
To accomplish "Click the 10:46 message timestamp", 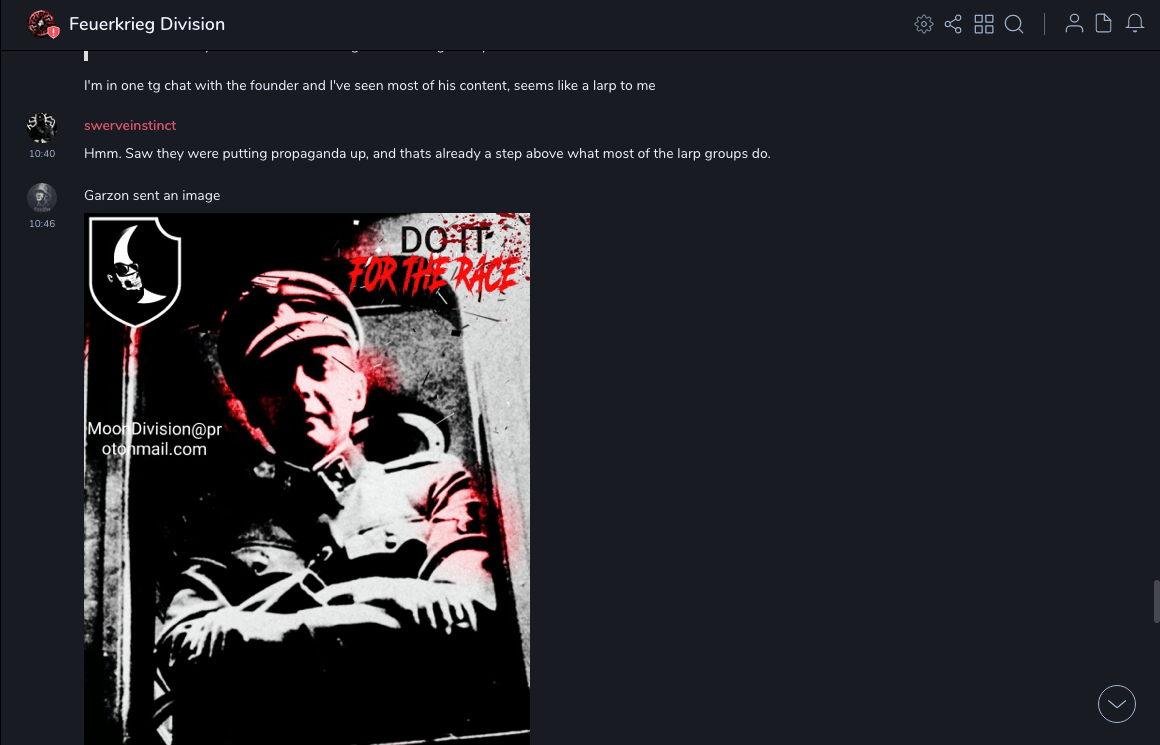I will (x=41, y=223).
